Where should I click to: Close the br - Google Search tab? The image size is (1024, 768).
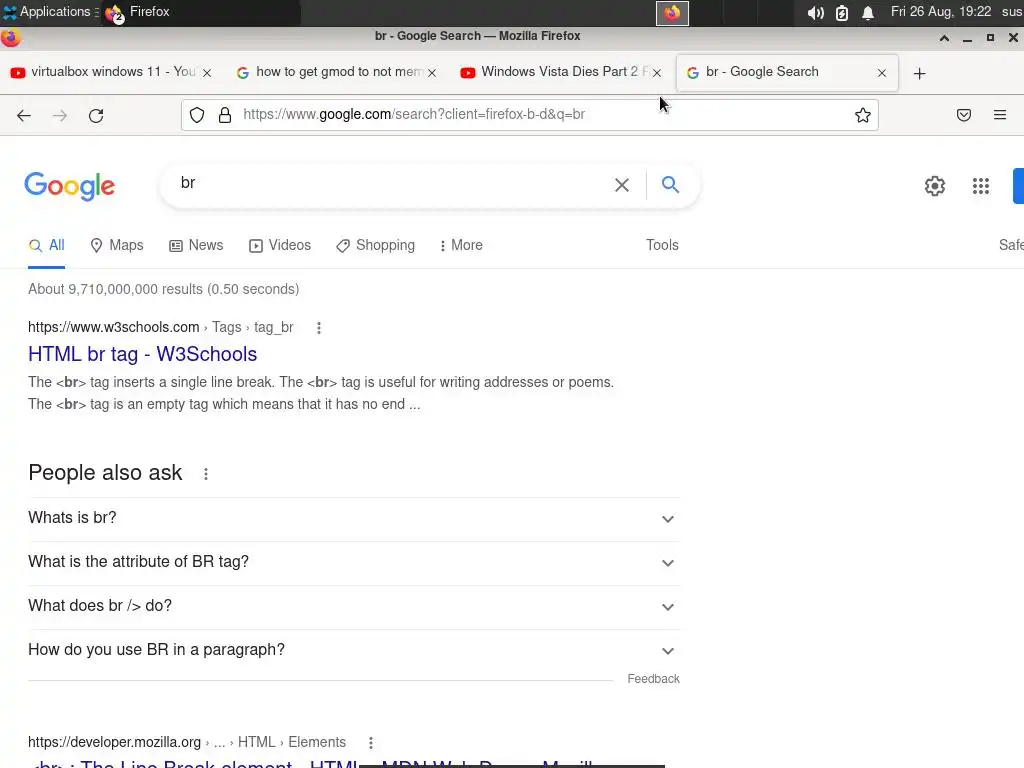click(882, 73)
